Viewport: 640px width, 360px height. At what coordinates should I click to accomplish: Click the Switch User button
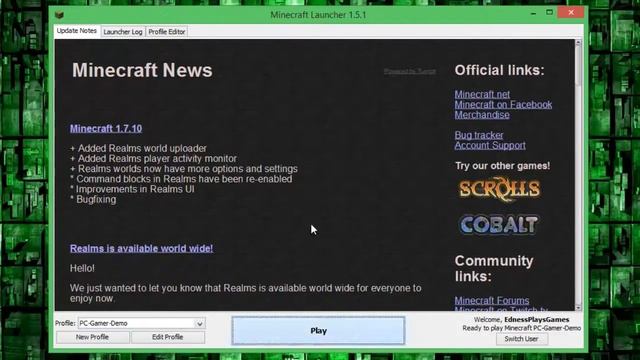click(521, 339)
